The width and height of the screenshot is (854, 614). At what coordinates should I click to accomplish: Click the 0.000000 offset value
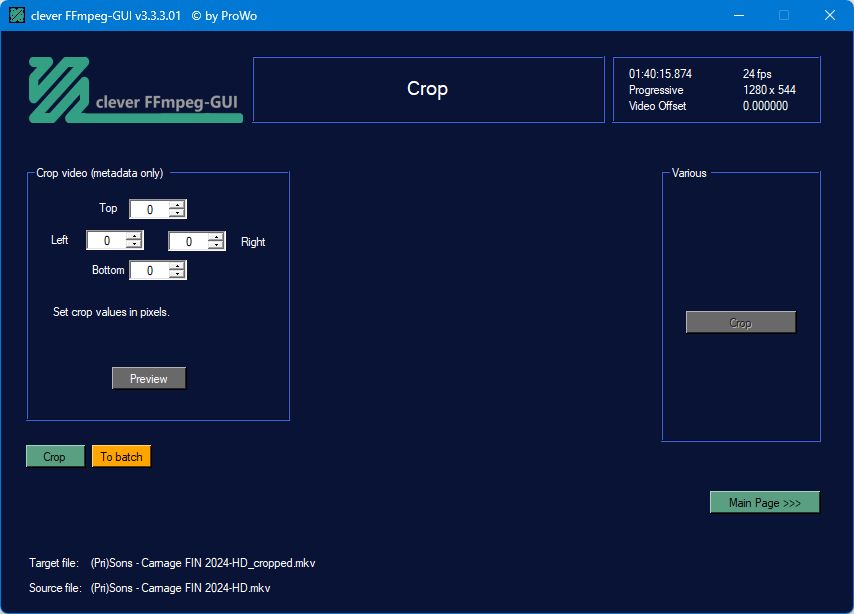[765, 106]
